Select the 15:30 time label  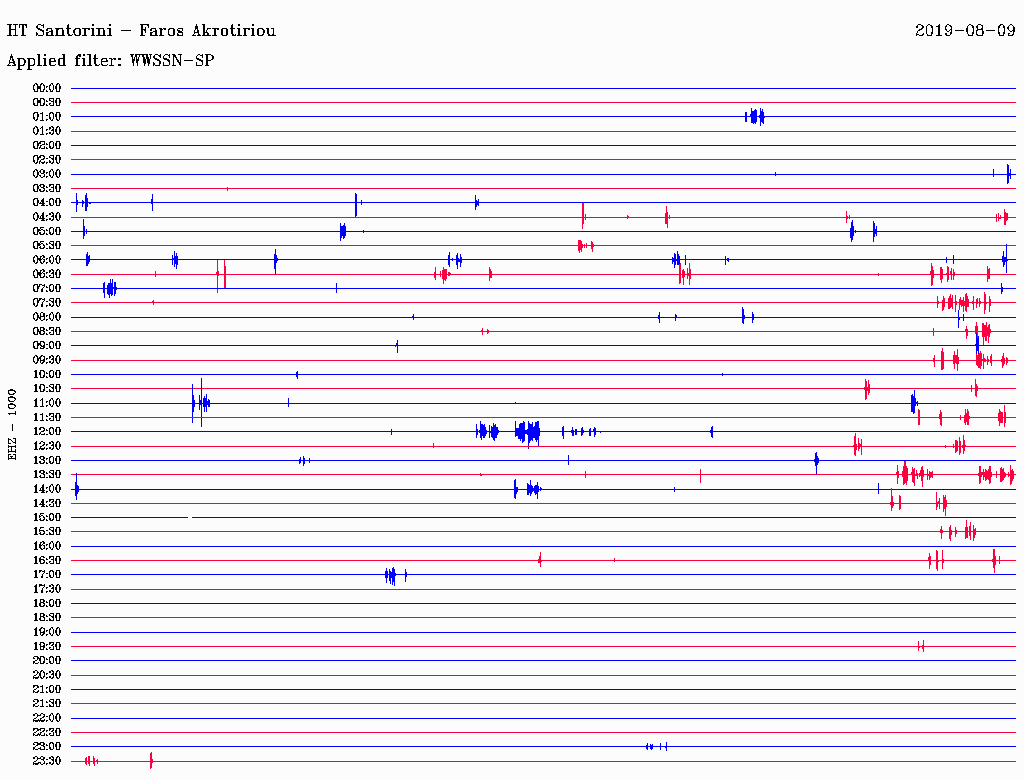[x=47, y=532]
